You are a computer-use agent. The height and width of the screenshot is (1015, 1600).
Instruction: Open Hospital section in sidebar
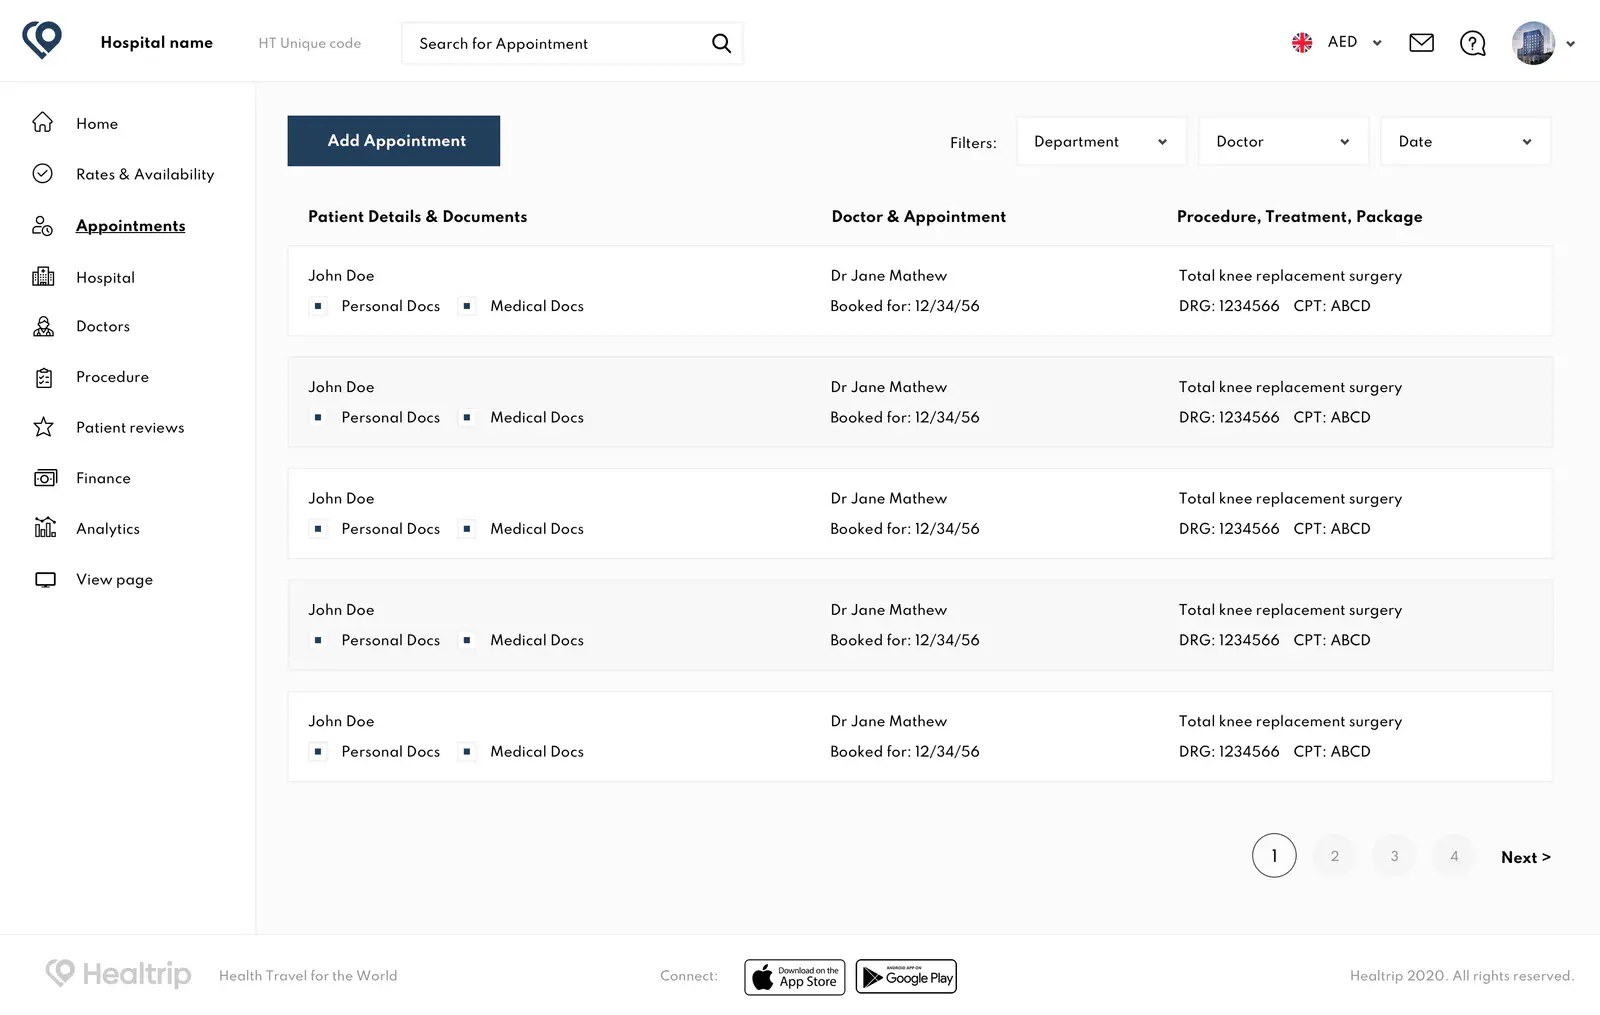click(x=105, y=277)
